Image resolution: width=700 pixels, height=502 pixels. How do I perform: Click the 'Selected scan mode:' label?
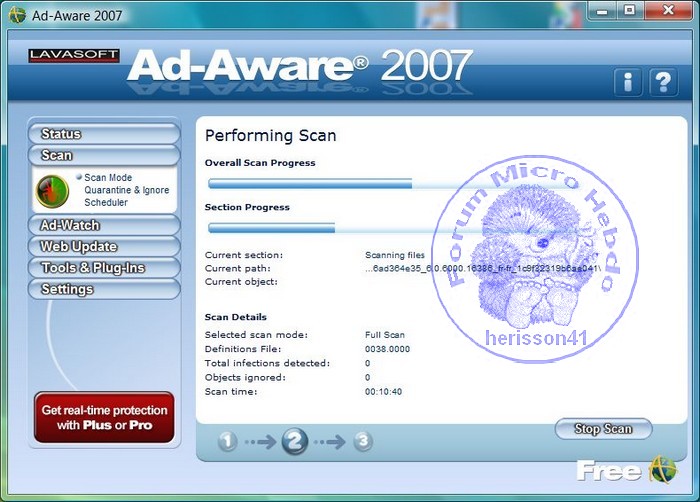point(256,335)
